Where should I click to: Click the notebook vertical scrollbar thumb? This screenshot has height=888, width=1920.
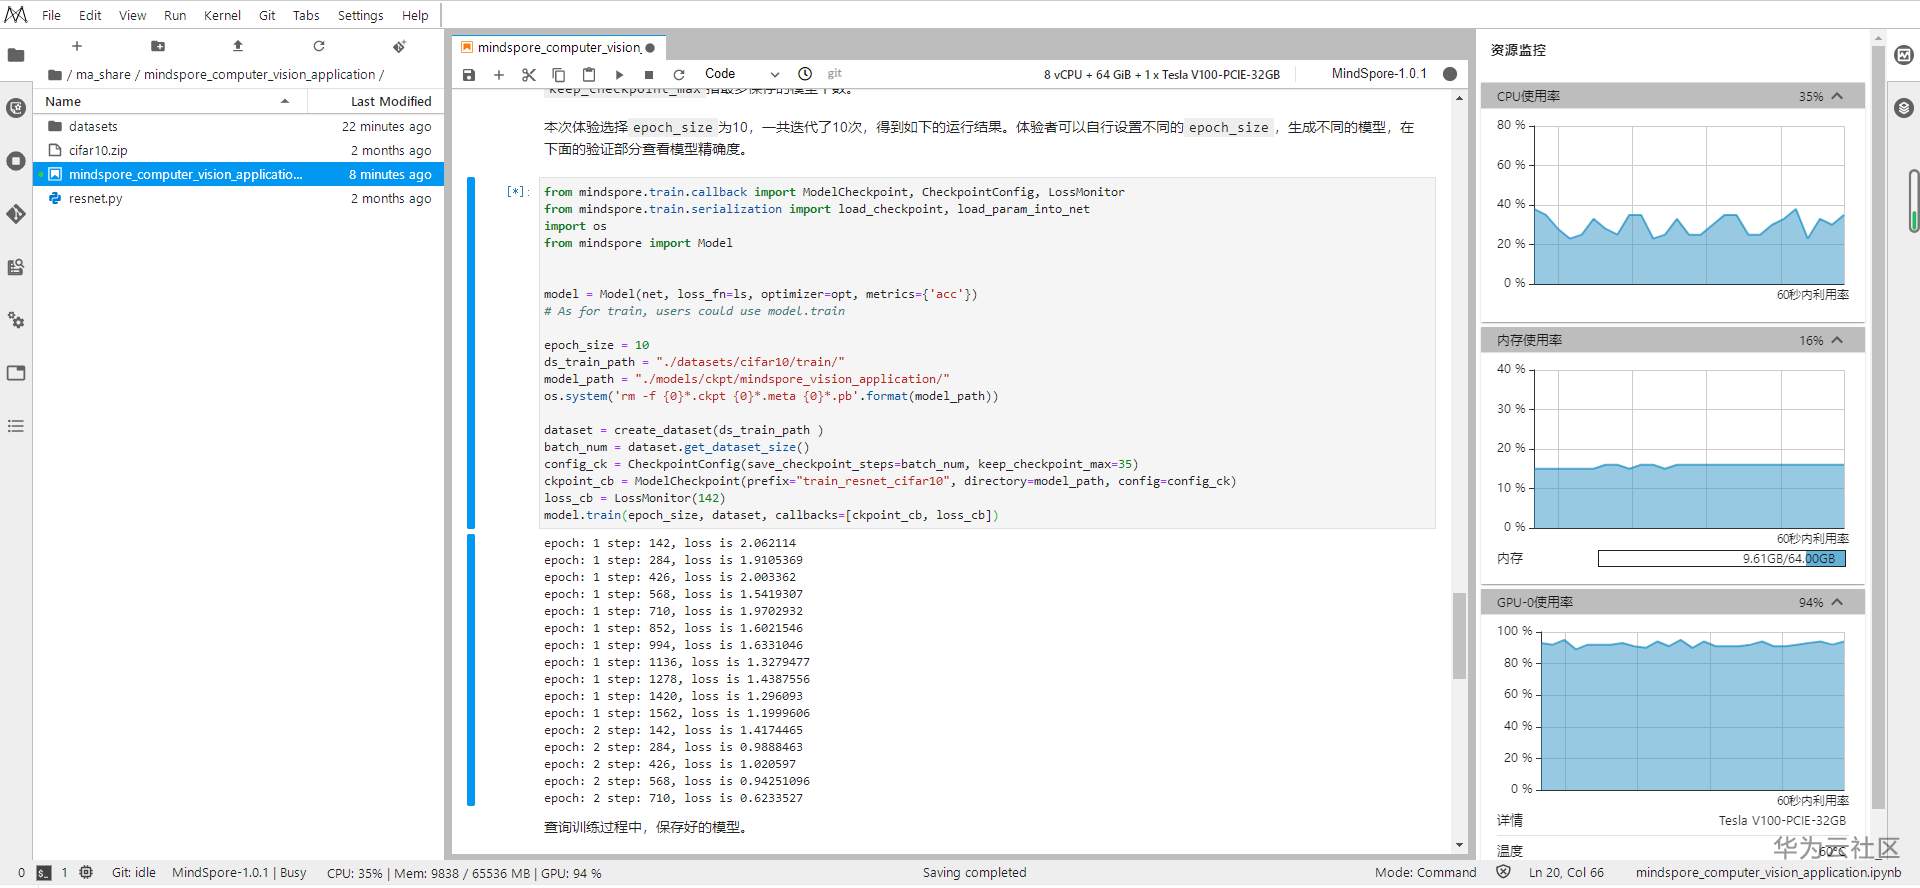pos(1459,635)
